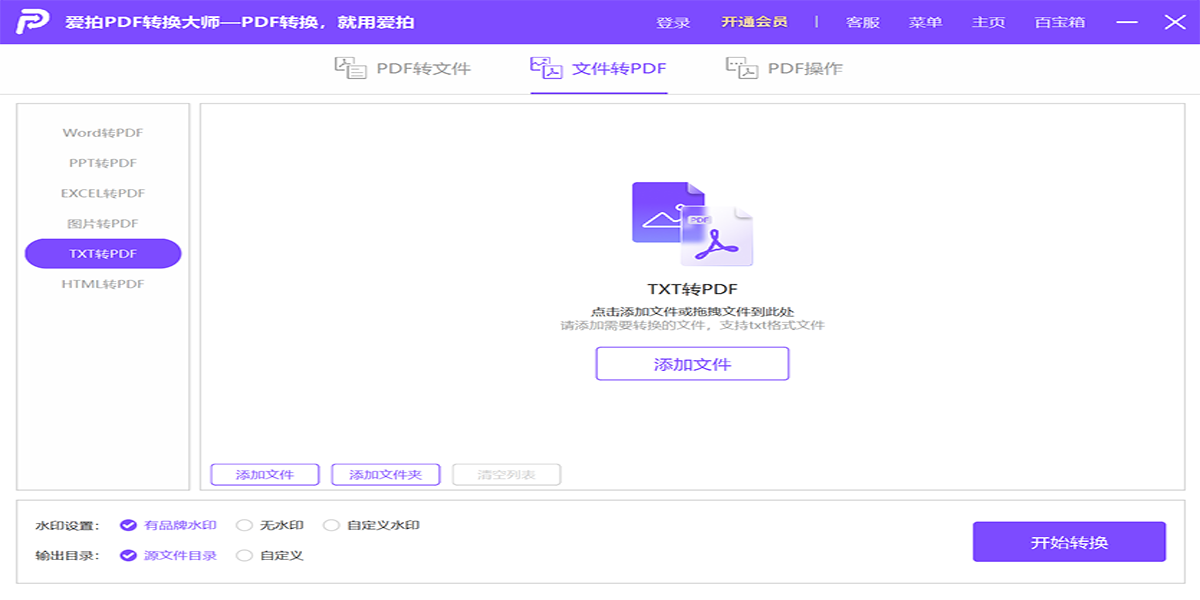Choose 图片转PDF conversion
This screenshot has height=600, width=1200.
103,224
